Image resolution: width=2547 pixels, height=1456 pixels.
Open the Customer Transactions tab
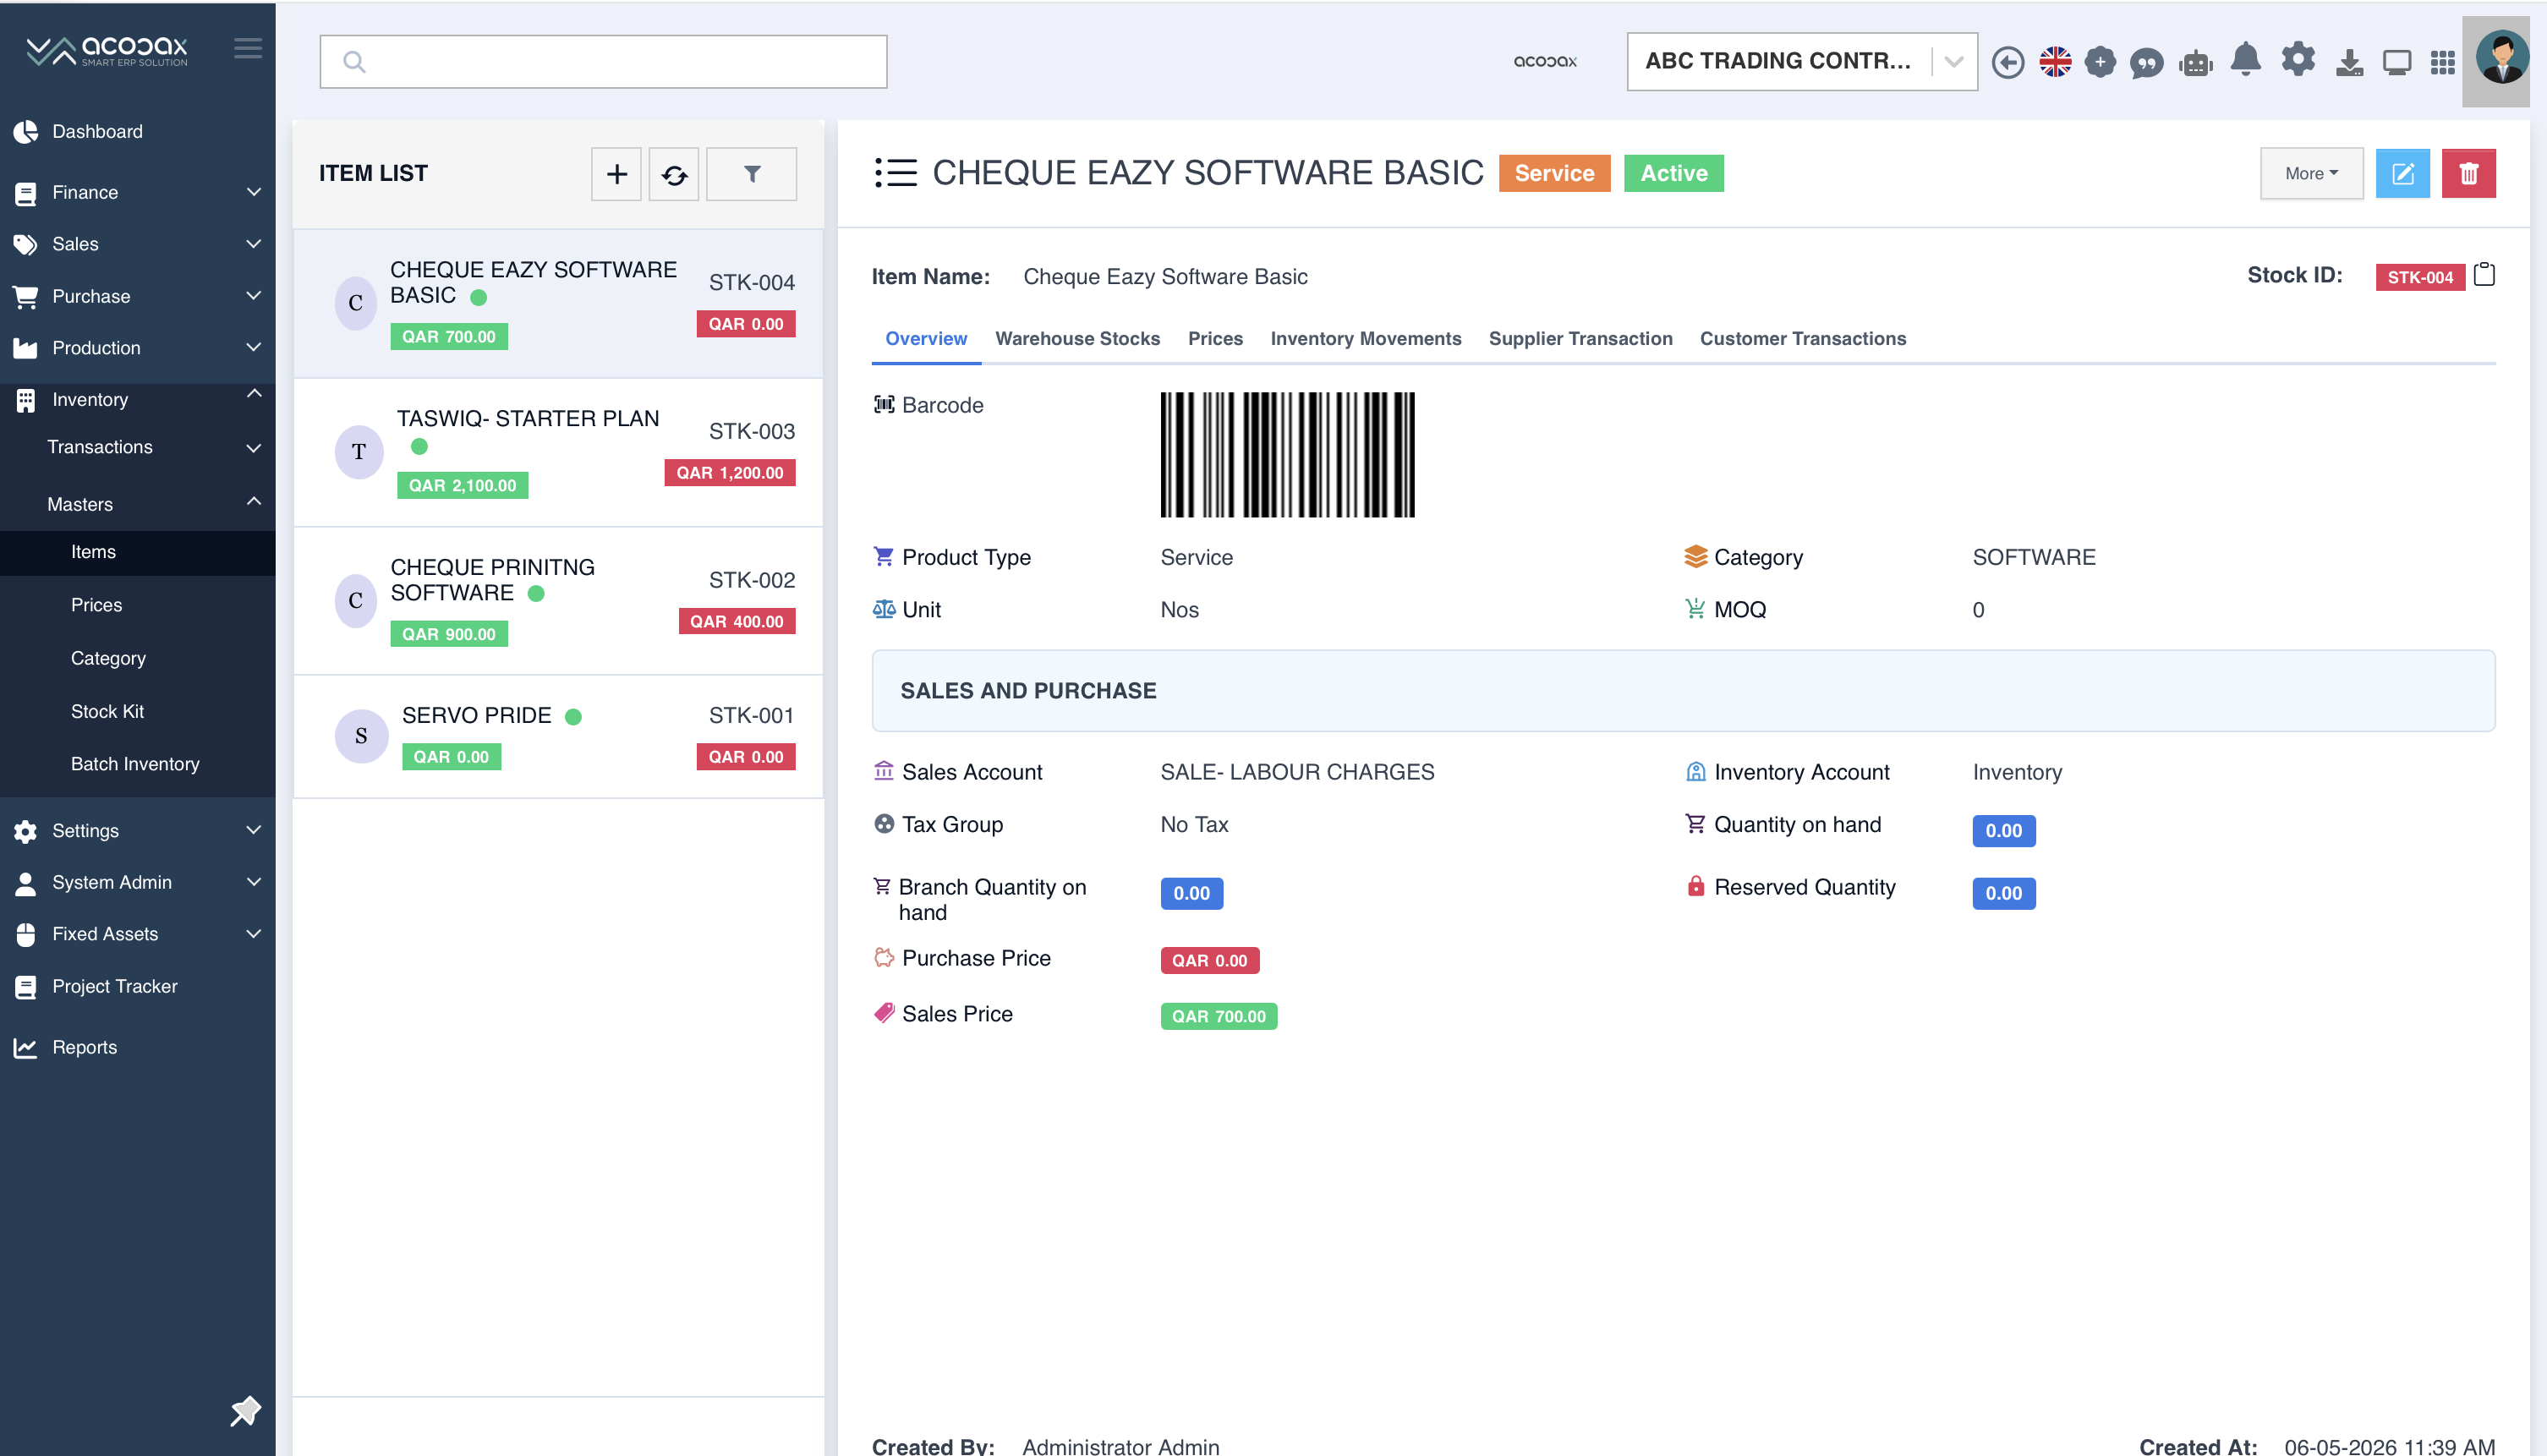(x=1803, y=339)
